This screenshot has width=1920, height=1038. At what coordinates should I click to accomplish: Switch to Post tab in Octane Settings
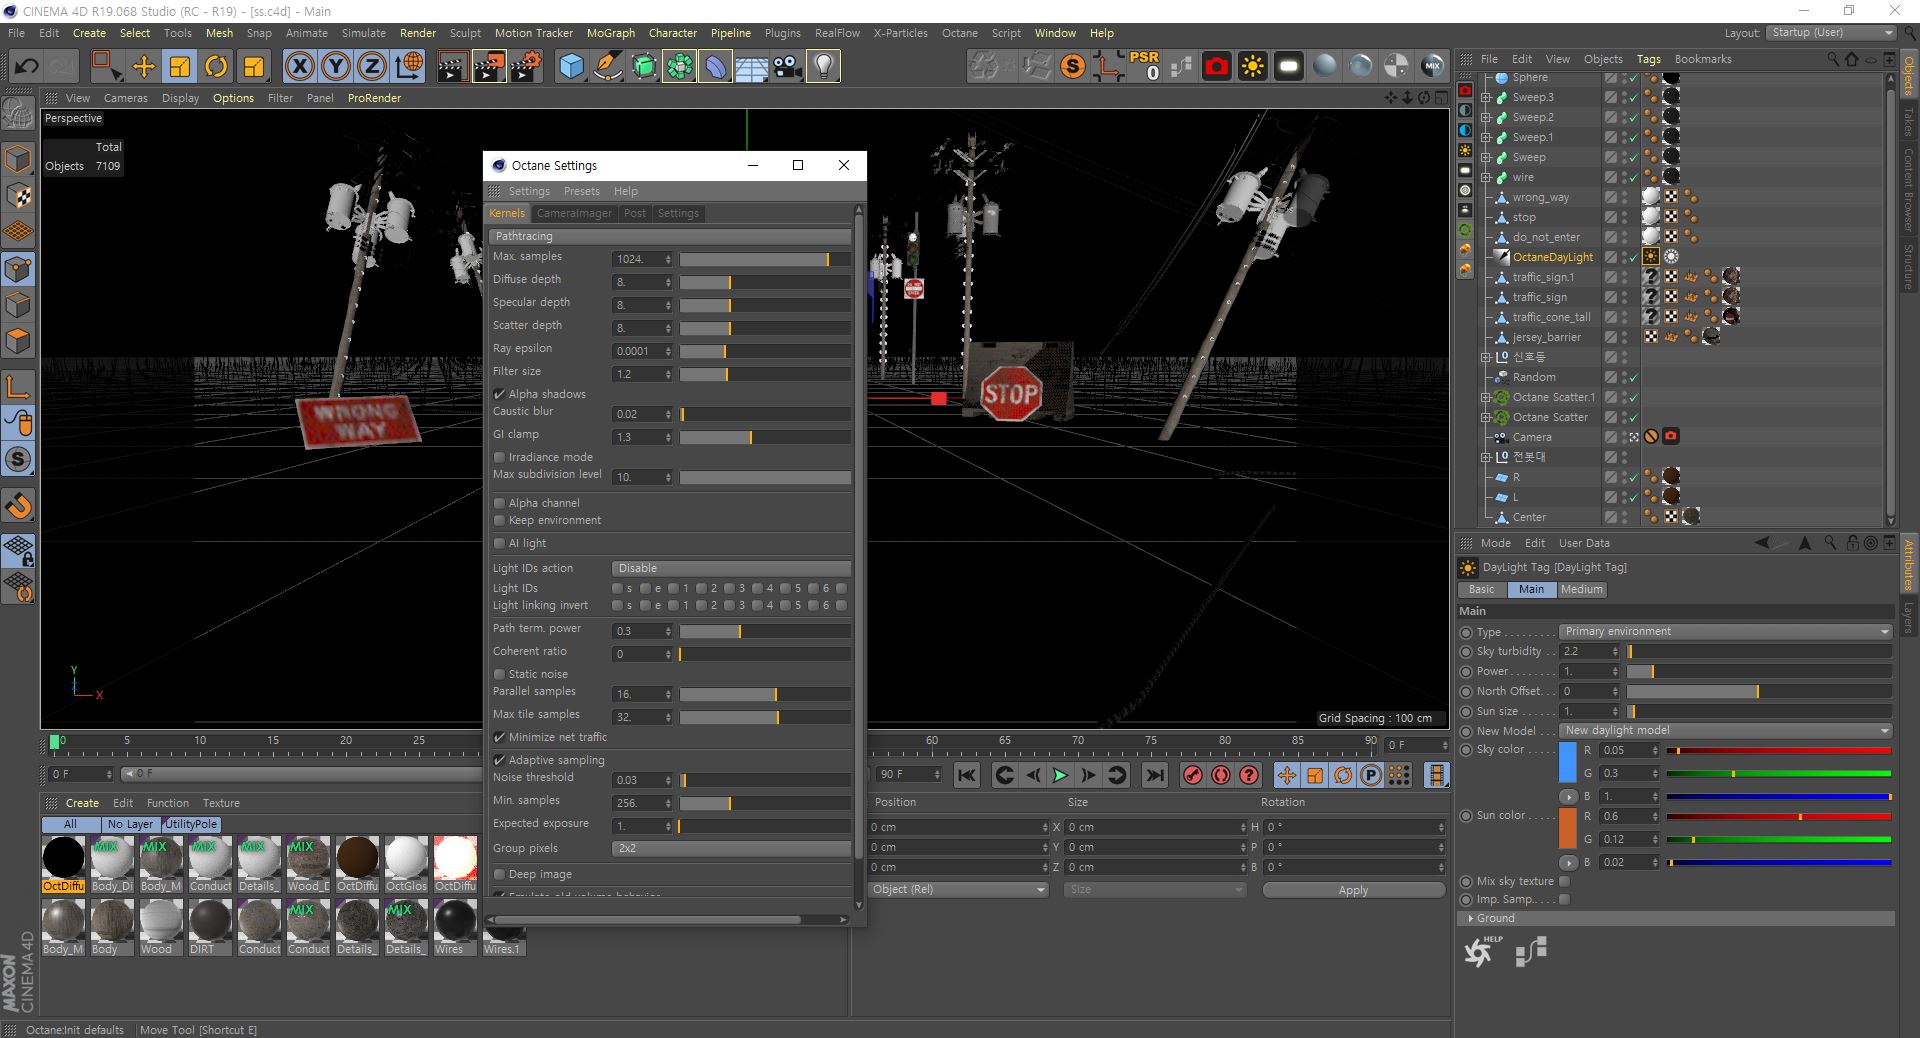[x=634, y=213]
